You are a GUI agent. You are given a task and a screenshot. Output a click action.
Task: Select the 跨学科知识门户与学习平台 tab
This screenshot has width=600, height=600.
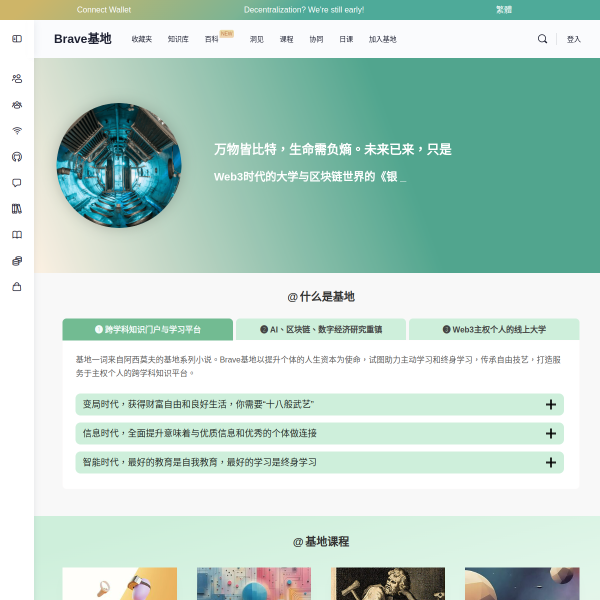[x=148, y=329]
